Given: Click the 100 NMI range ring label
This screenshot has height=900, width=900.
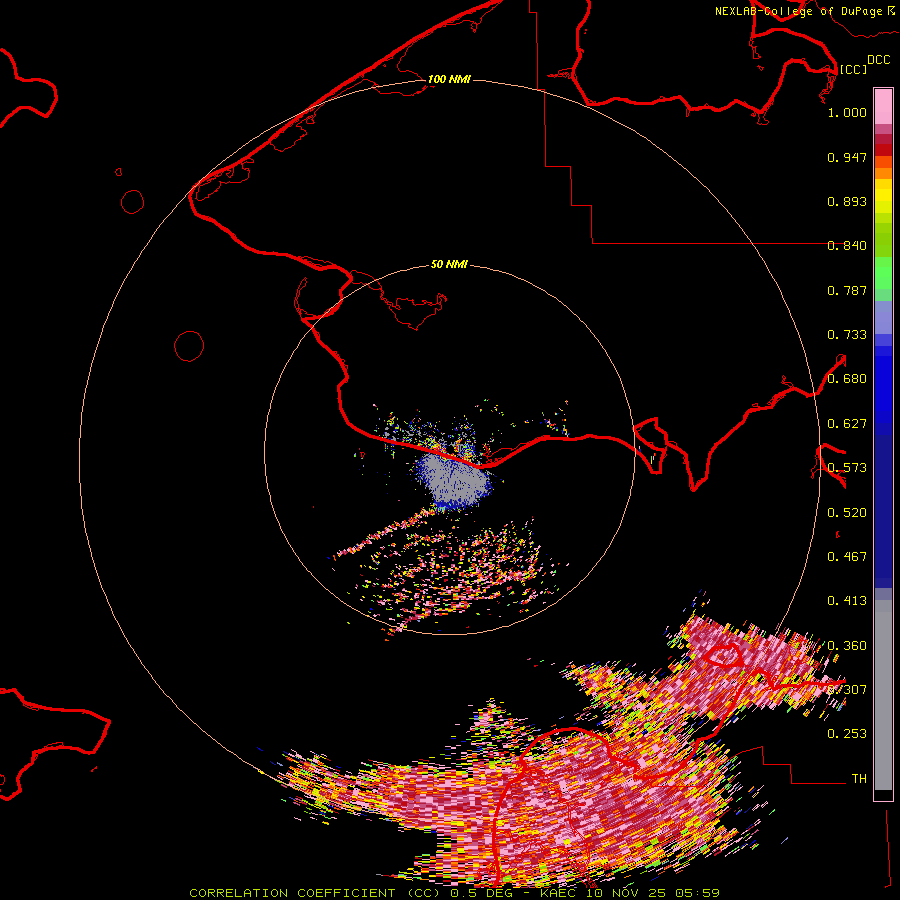Looking at the screenshot, I should [x=449, y=79].
